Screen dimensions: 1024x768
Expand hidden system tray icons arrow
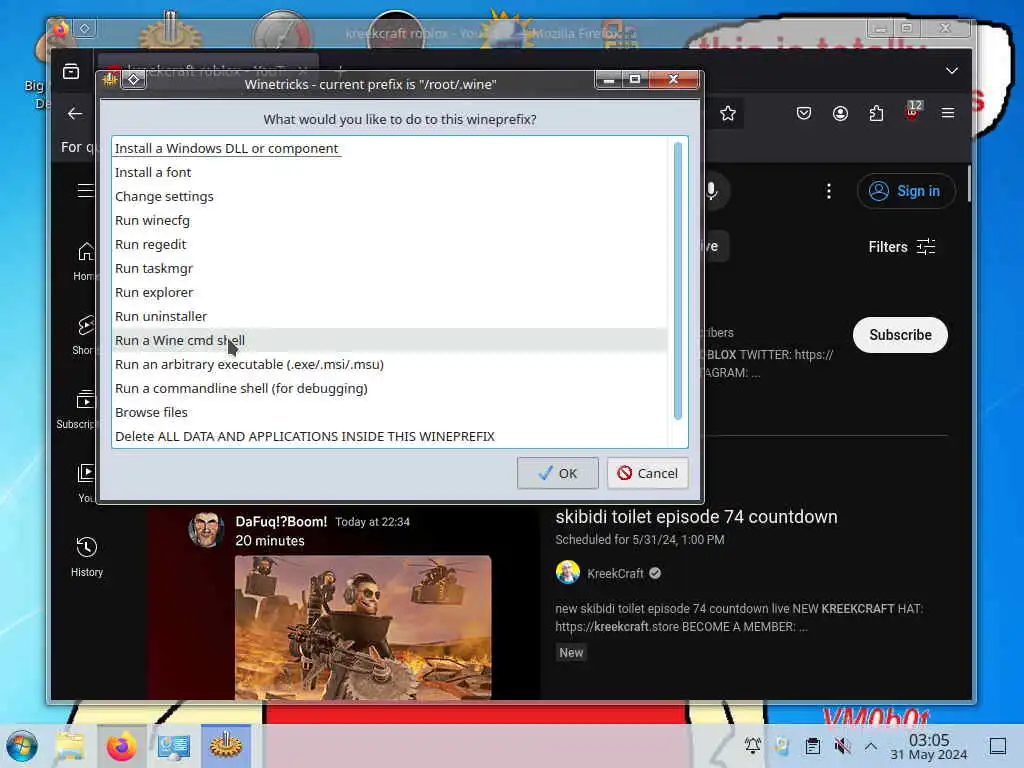[x=871, y=745]
